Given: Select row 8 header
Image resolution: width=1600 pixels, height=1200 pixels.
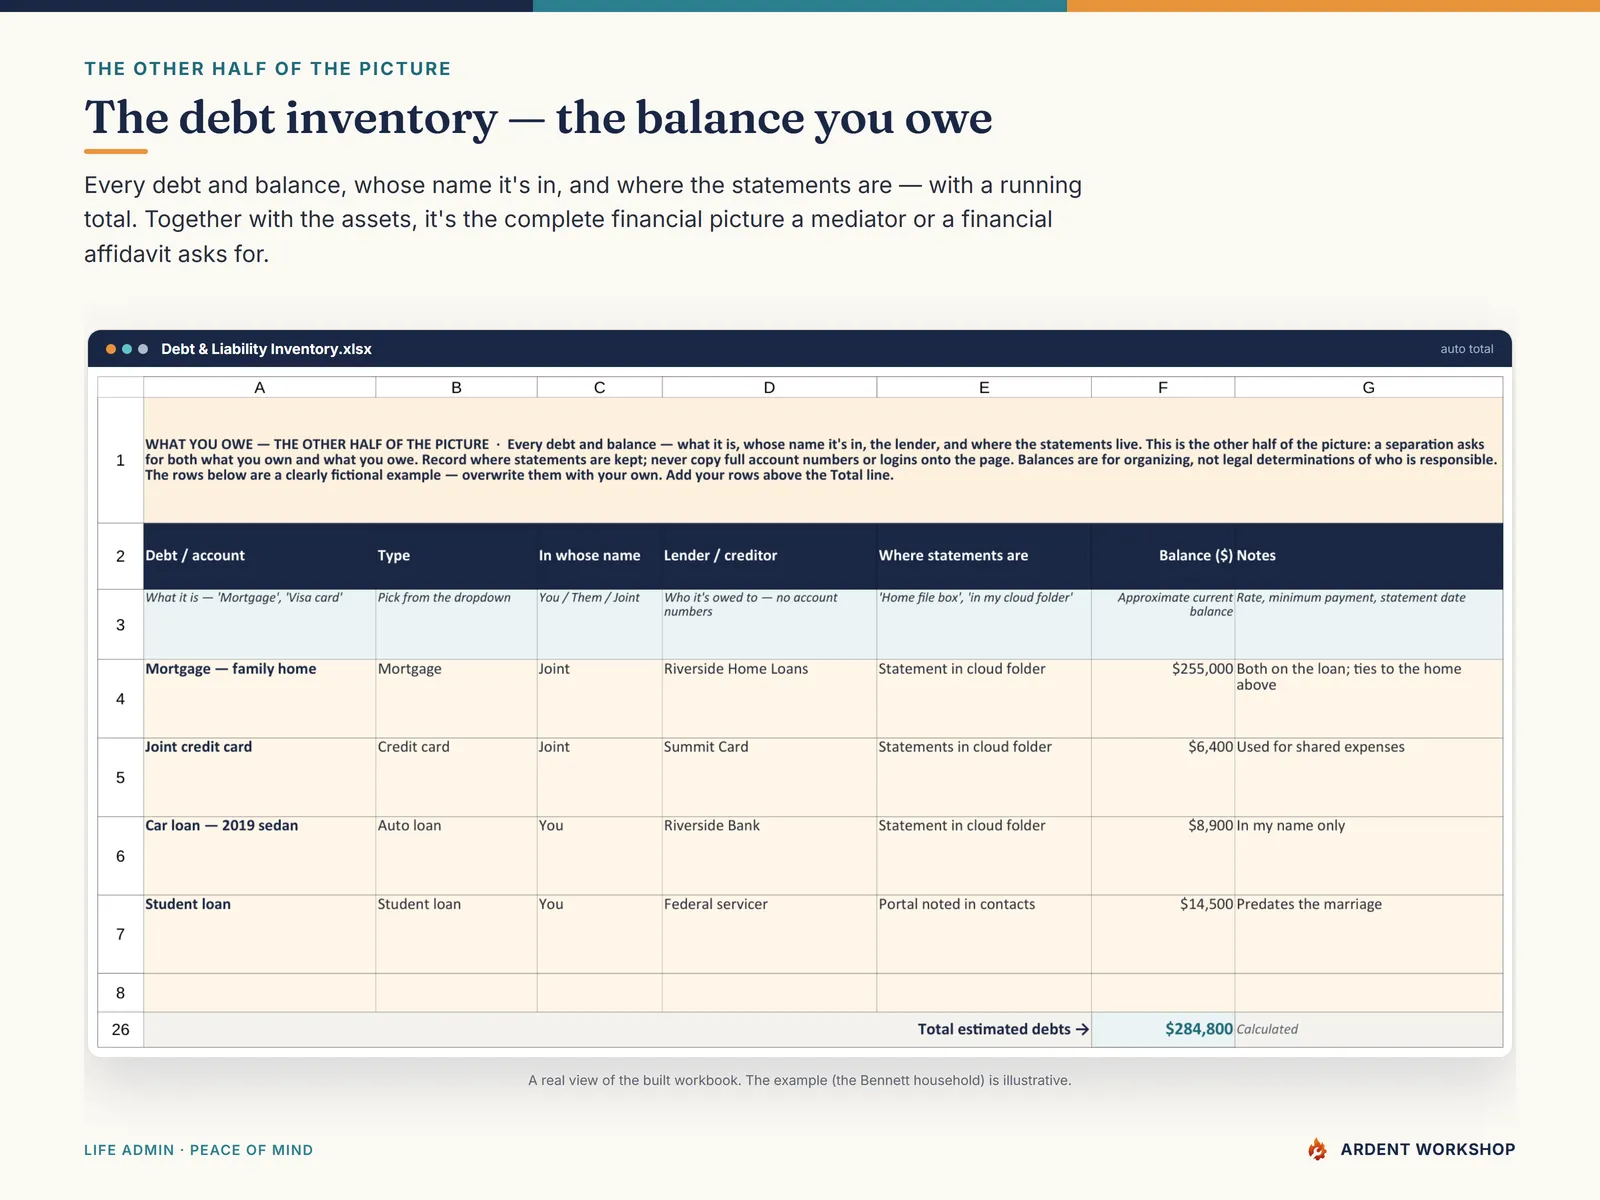Looking at the screenshot, I should pyautogui.click(x=120, y=993).
